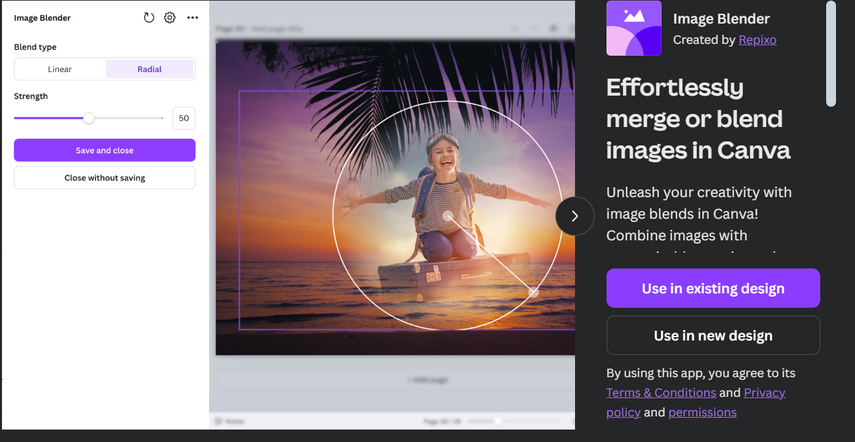Screen dimensions: 855x442
Task: Open the Repixo creator link
Action: click(757, 40)
